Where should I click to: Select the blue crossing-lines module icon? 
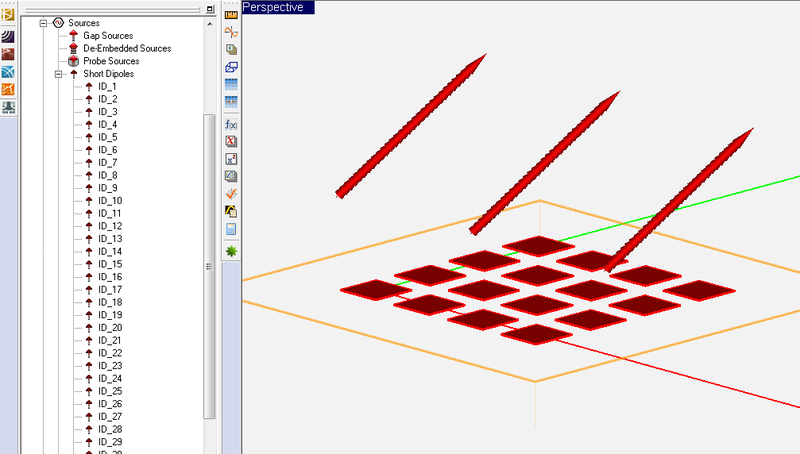[8, 72]
